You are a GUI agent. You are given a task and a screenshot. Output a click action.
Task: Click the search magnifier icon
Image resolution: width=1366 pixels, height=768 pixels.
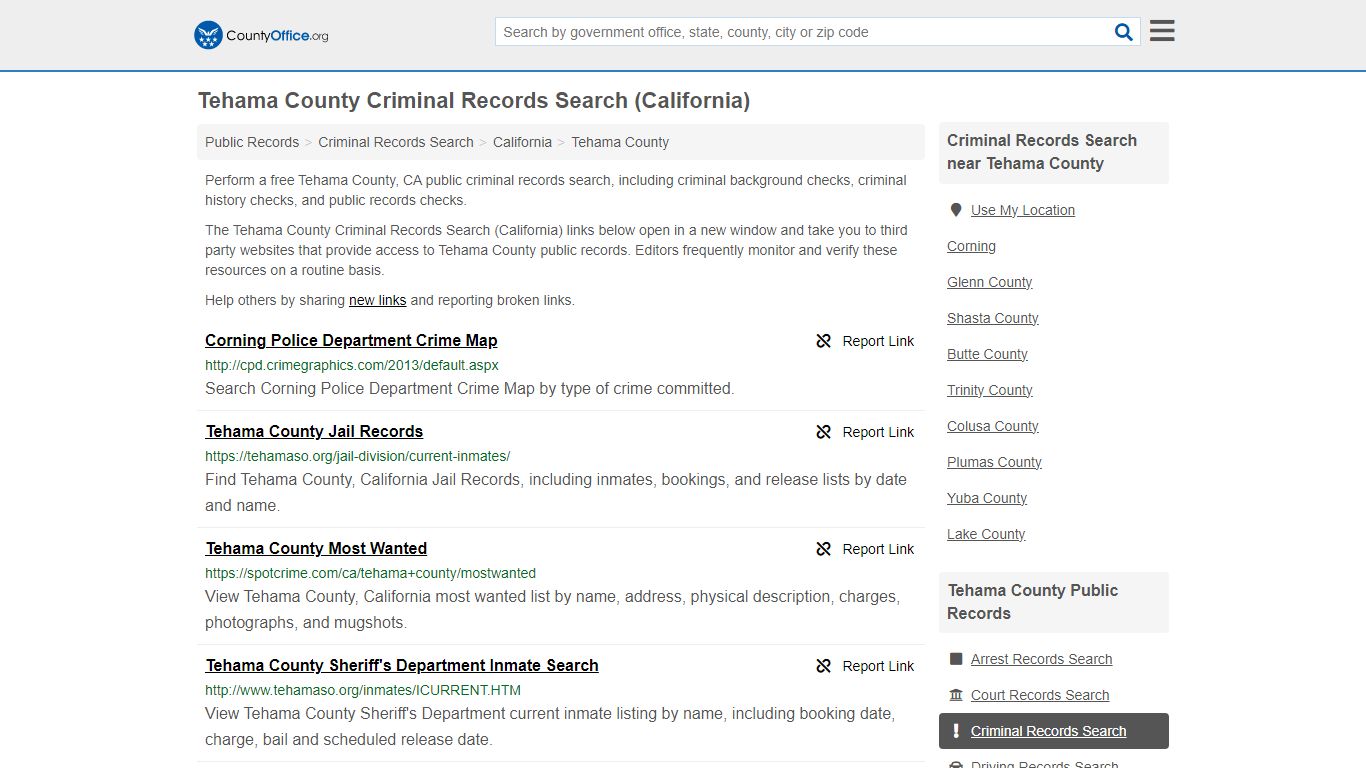pos(1124,32)
